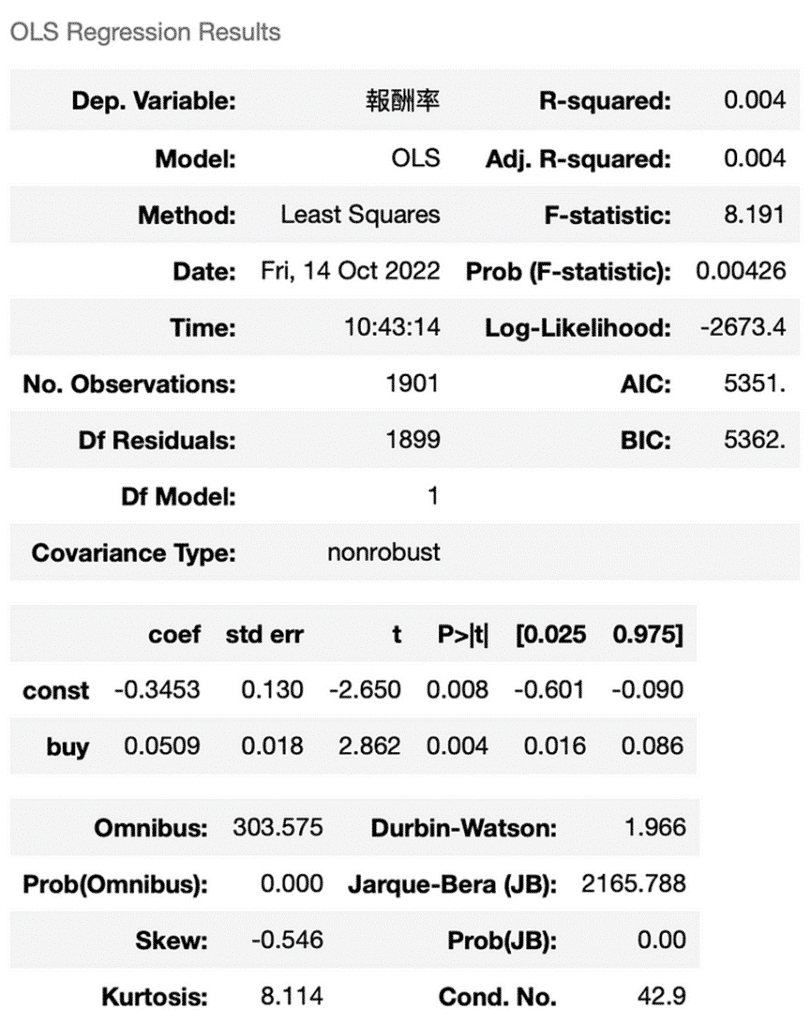Select the buy coefficient 0.0509
This screenshot has height=1024, width=811.
[160, 746]
